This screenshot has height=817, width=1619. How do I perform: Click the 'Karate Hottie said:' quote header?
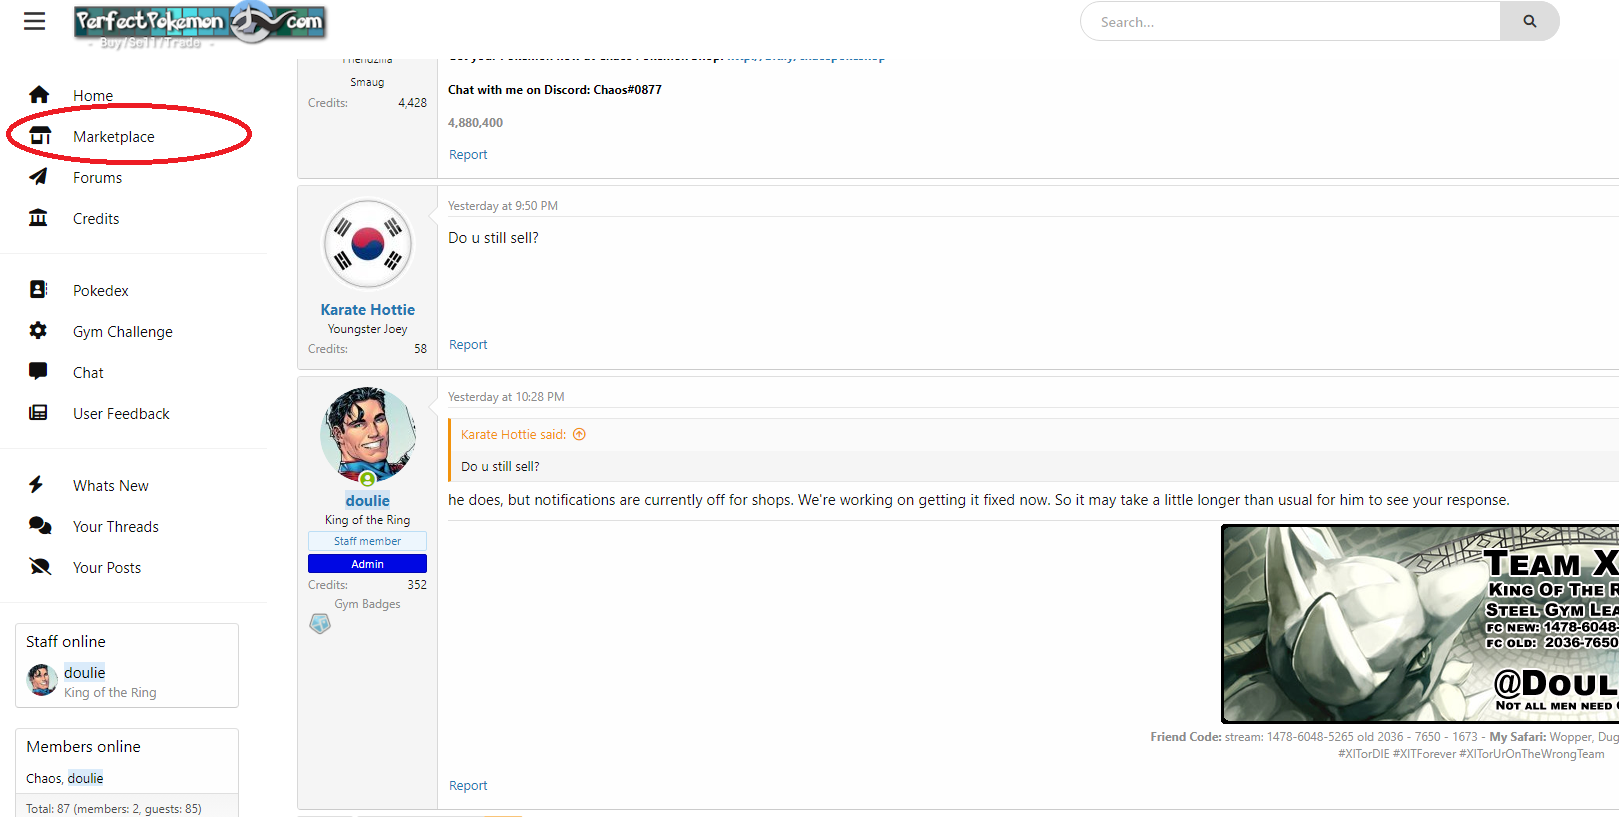pos(513,435)
